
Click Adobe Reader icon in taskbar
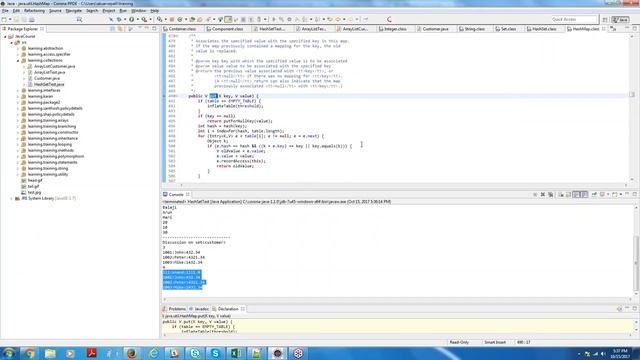91,353
